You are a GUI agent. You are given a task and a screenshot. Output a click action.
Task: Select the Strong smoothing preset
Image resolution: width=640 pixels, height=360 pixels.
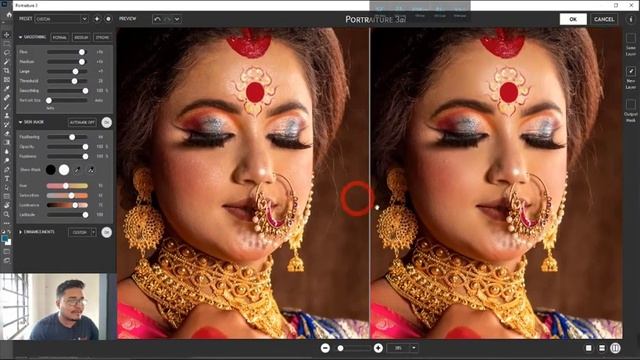click(102, 37)
